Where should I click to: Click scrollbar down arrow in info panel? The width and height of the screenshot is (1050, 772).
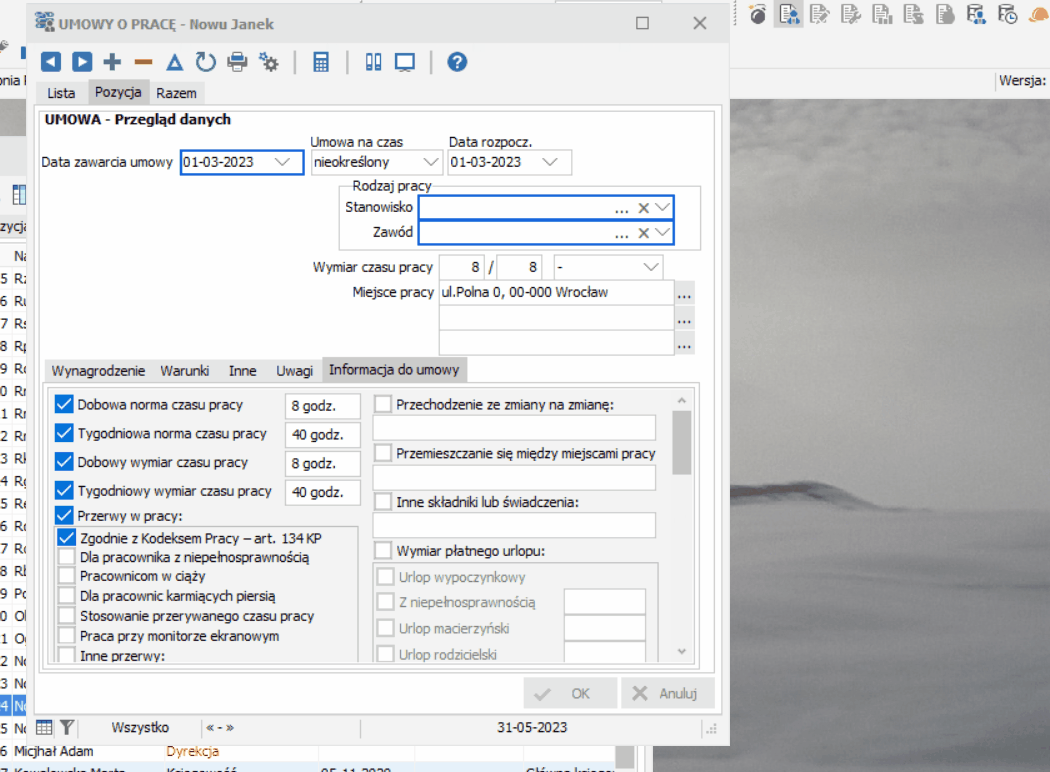pos(682,651)
